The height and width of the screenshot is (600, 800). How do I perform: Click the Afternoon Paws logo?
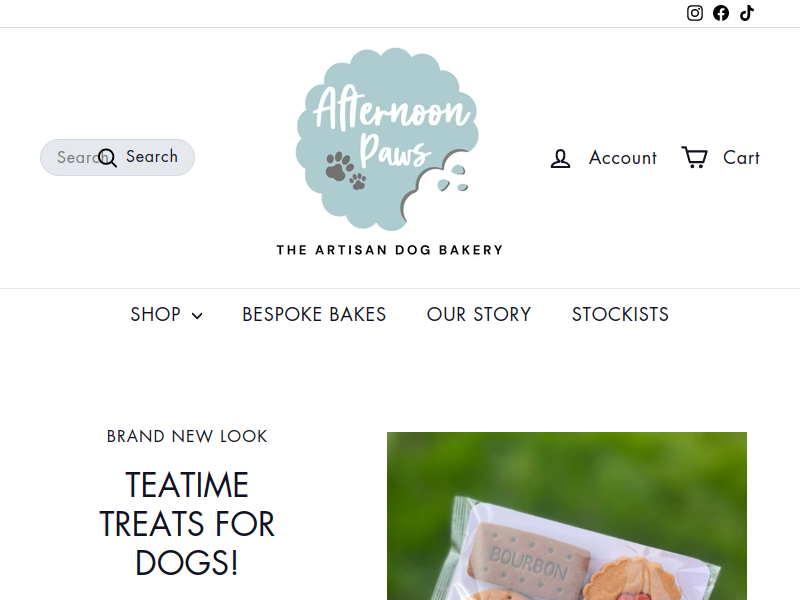coord(389,152)
